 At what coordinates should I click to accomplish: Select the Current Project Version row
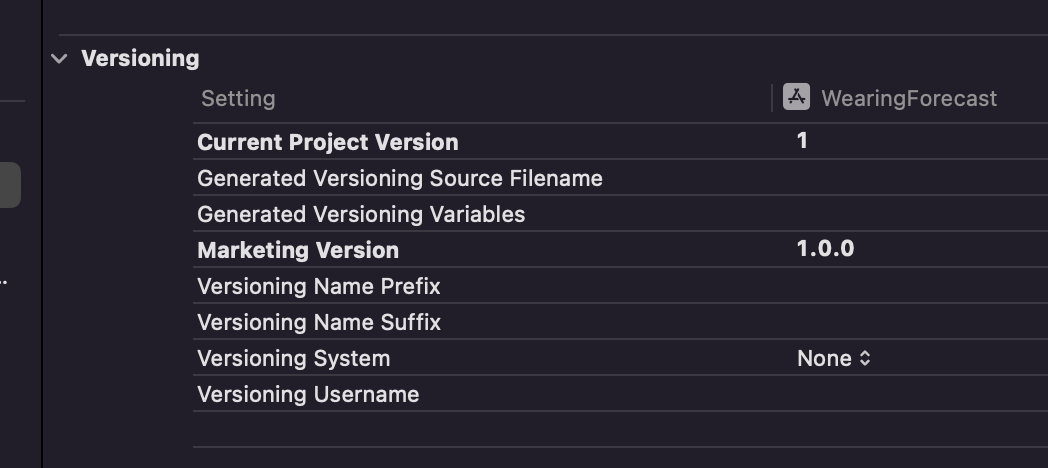[x=620, y=142]
